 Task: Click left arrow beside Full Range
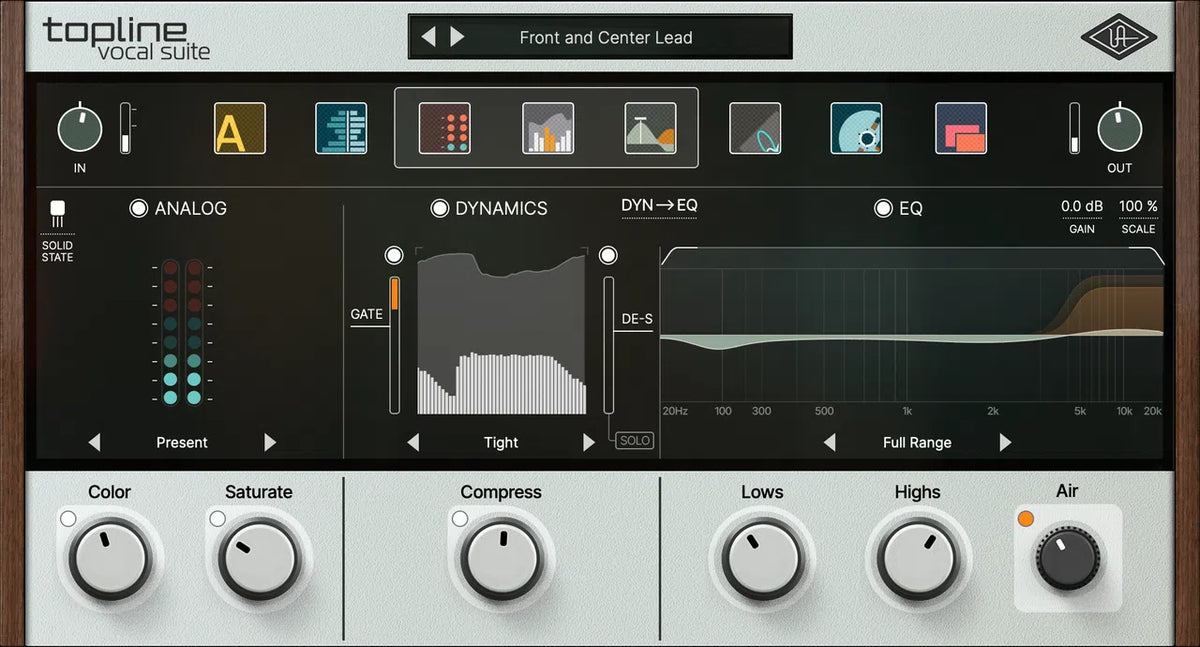coord(828,442)
